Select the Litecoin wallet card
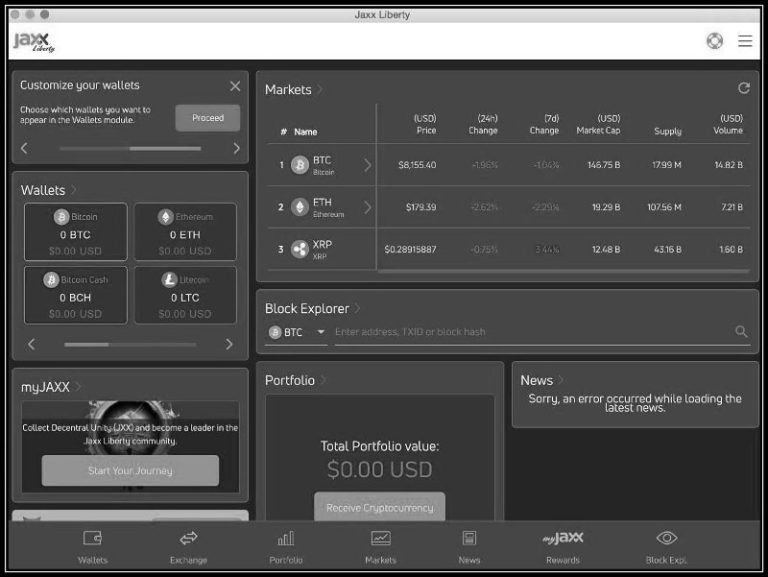768x577 pixels. coord(185,295)
